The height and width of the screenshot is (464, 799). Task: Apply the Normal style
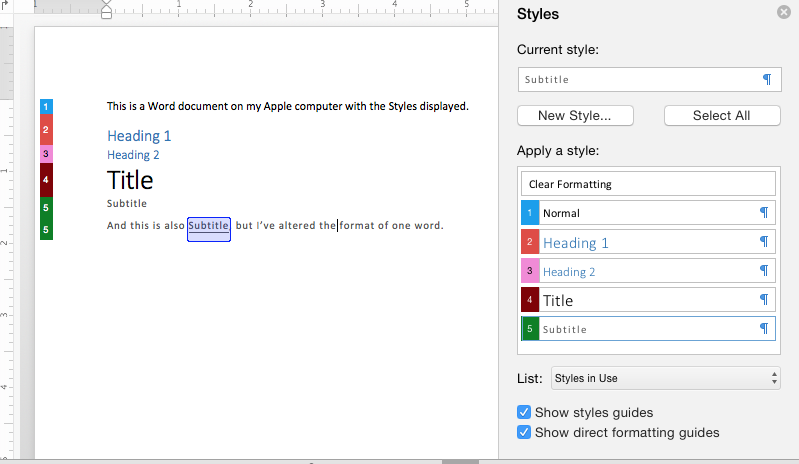pos(648,213)
